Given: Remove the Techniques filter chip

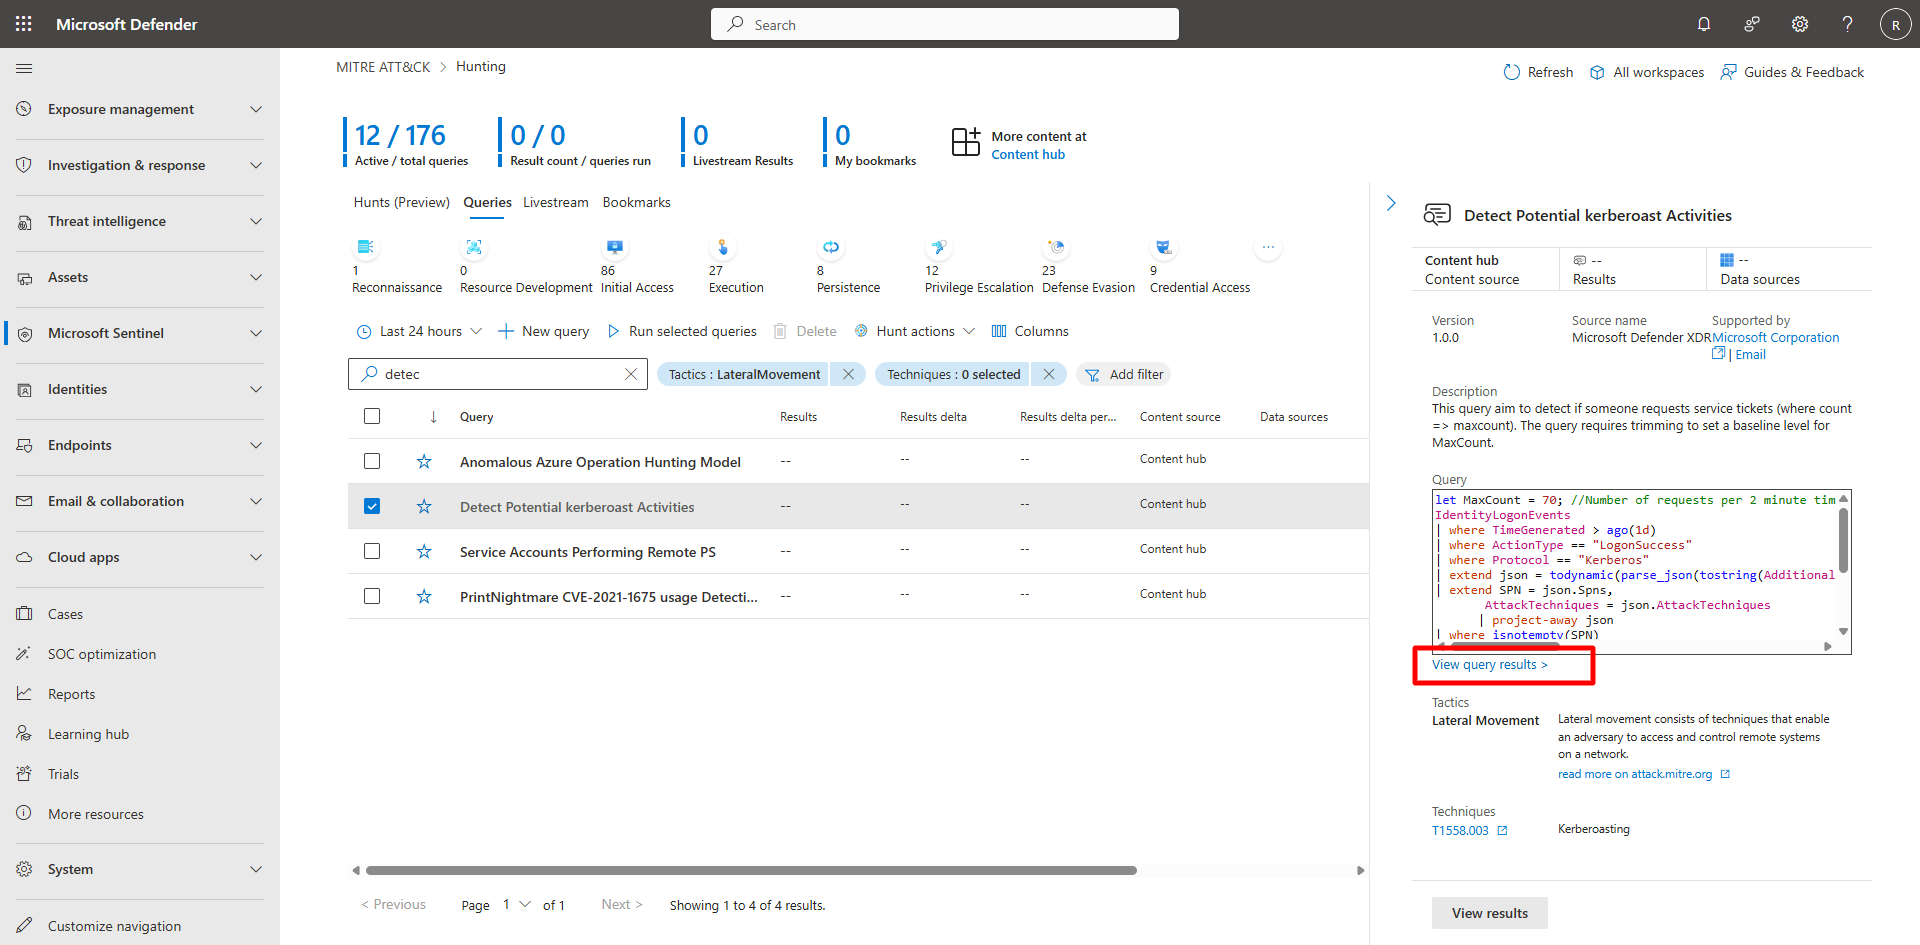Looking at the screenshot, I should click(1048, 374).
